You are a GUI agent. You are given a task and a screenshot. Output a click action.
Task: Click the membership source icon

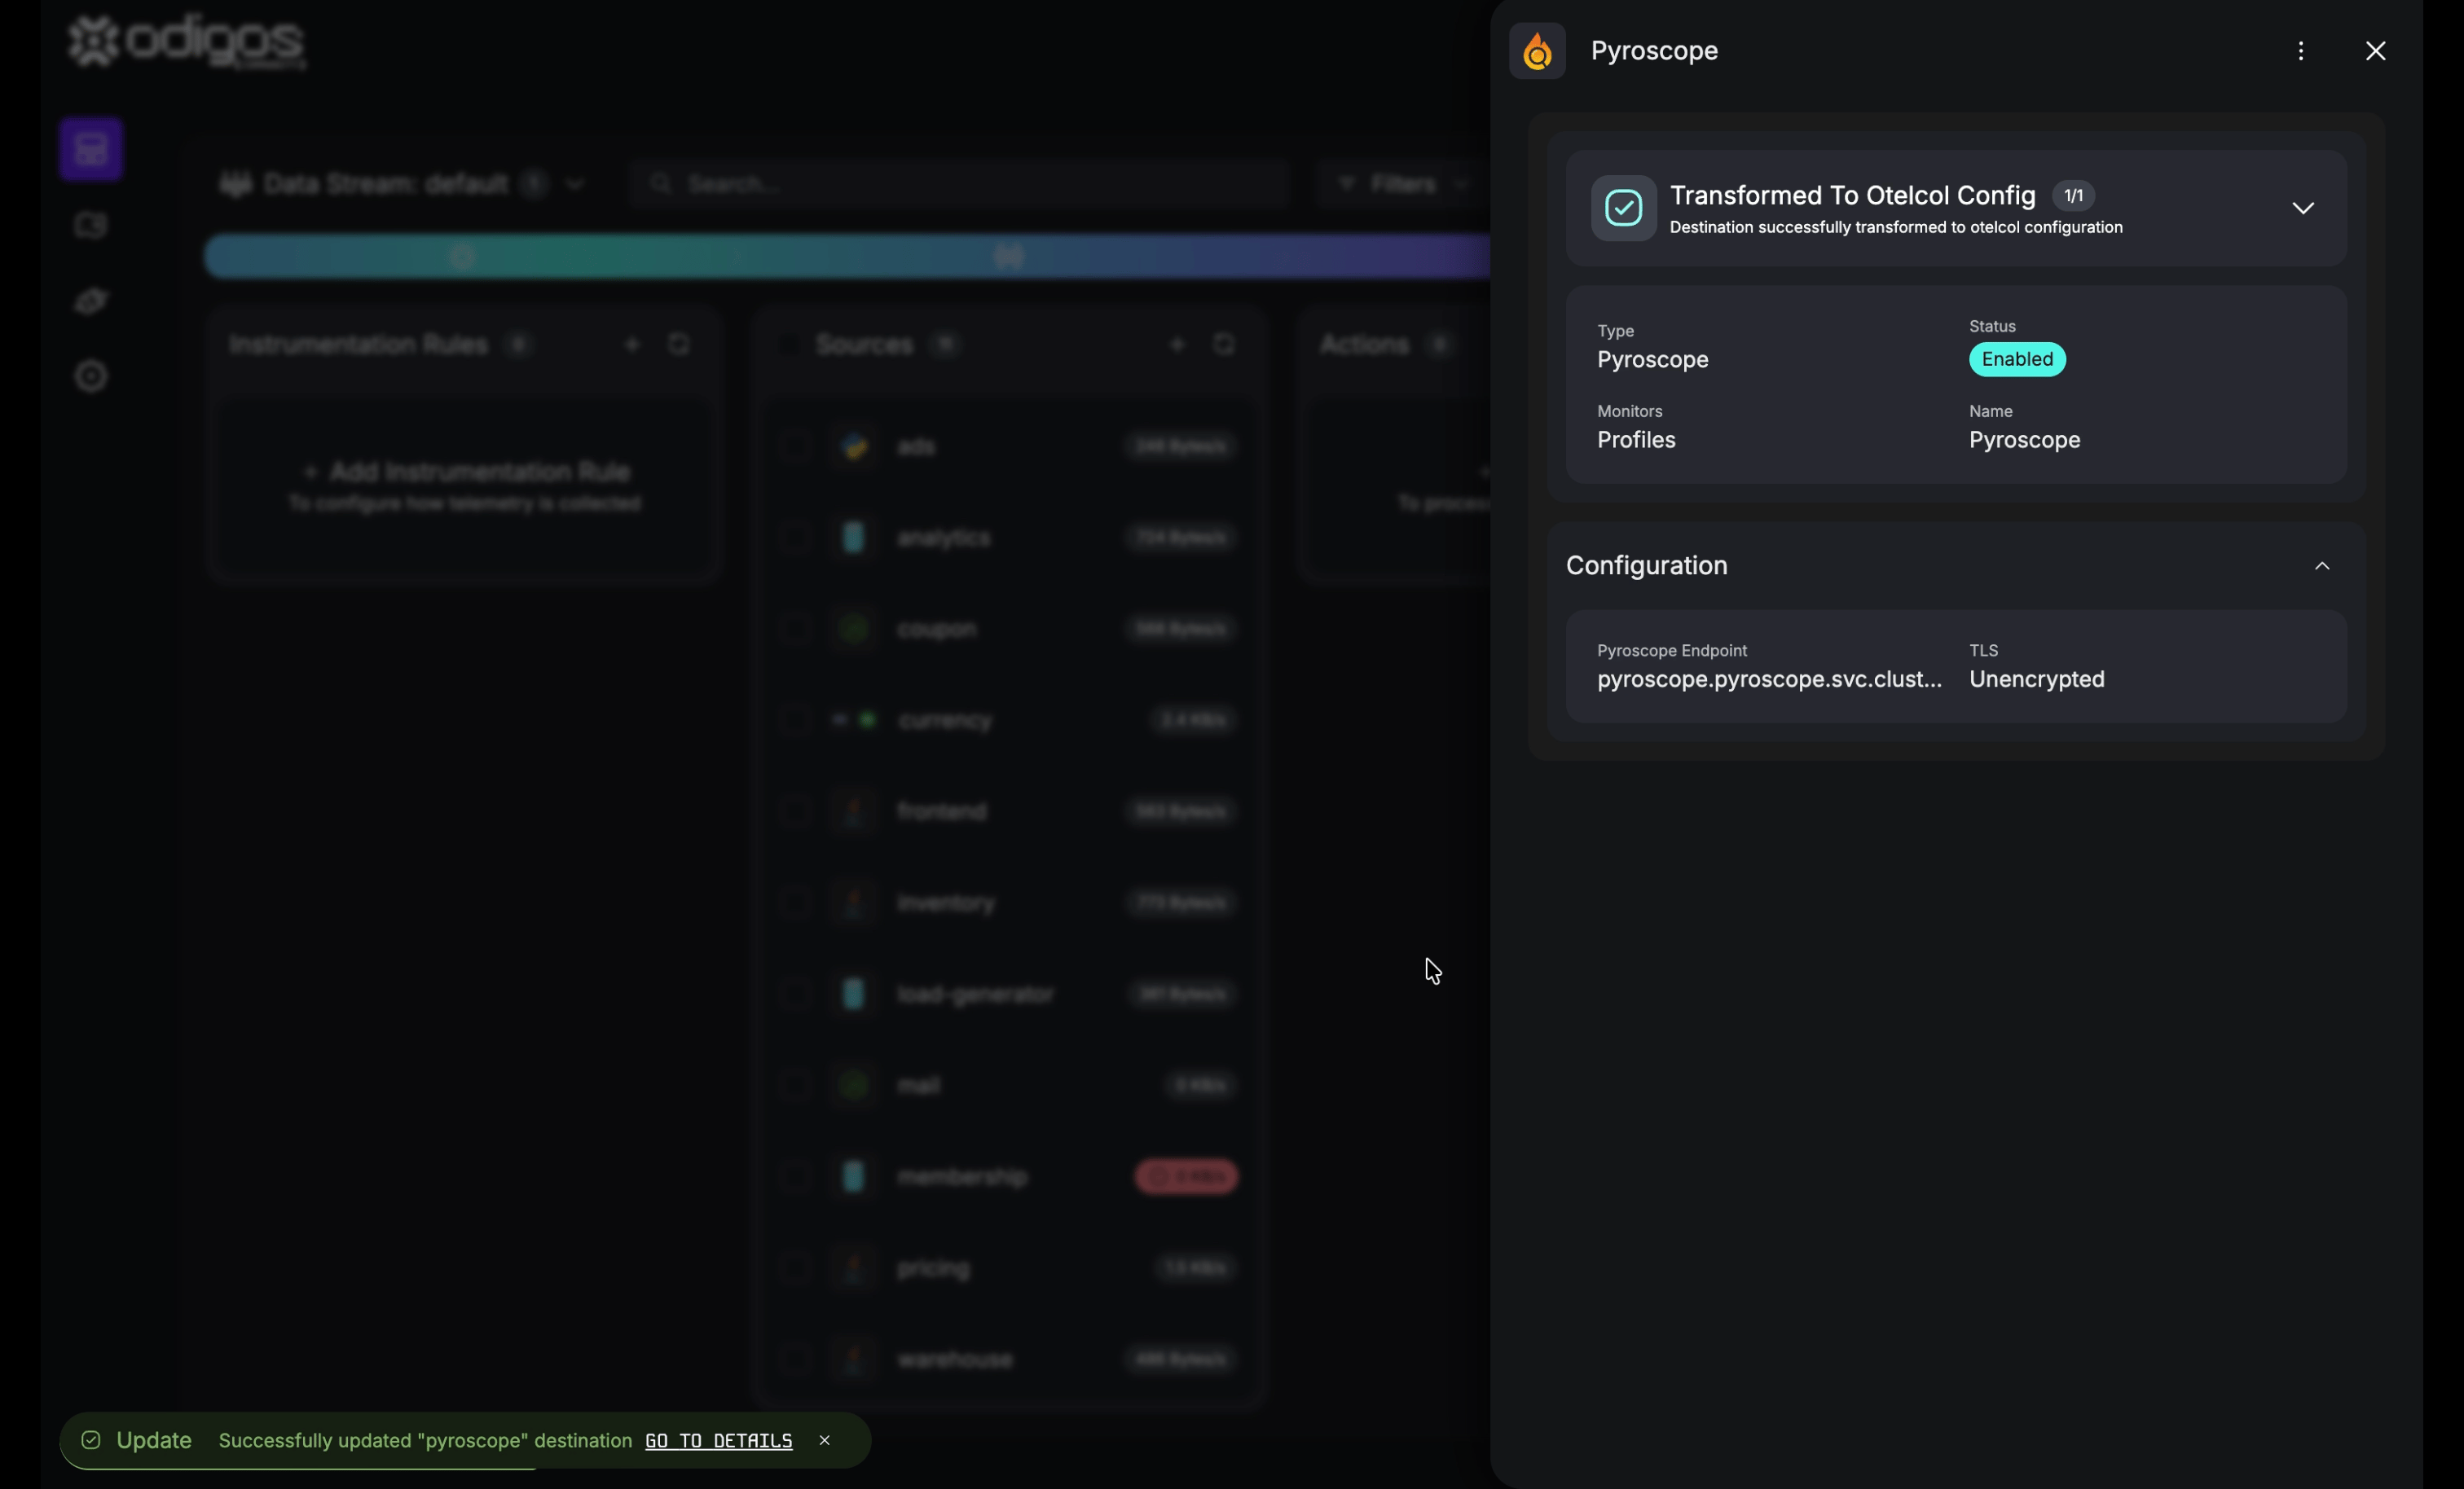(853, 1177)
